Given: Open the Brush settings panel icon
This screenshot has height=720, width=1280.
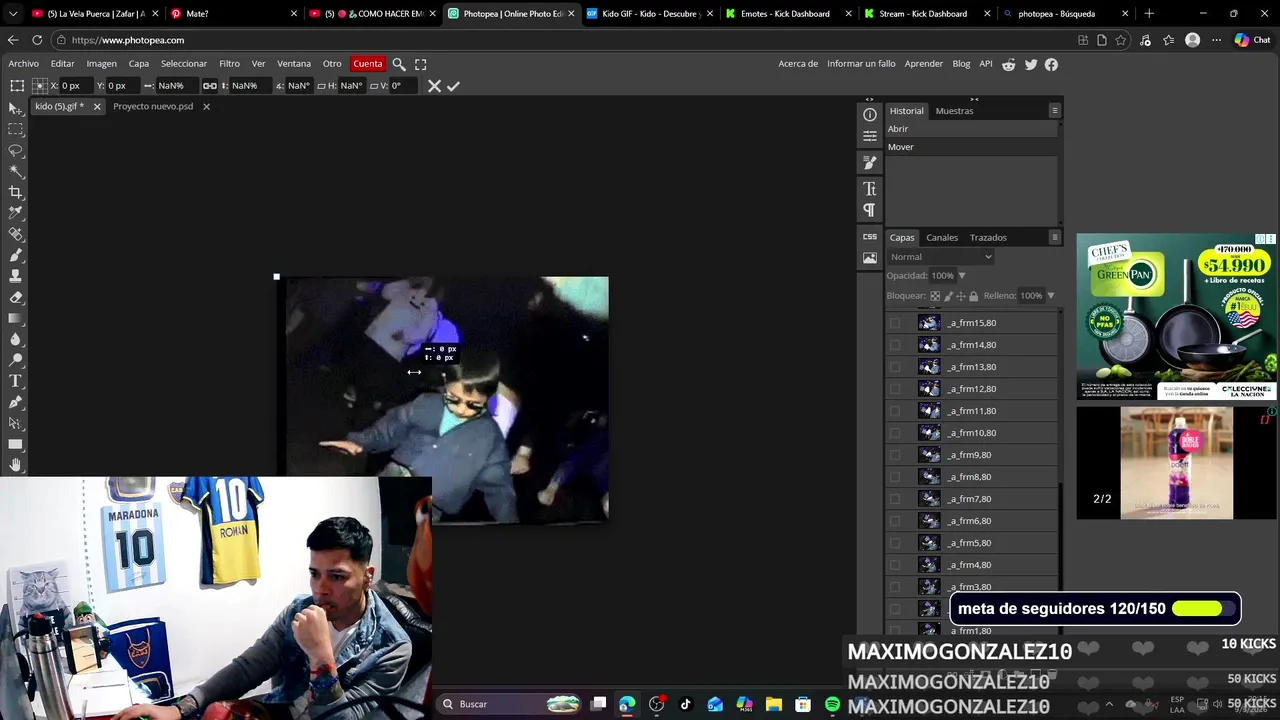Looking at the screenshot, I should pyautogui.click(x=870, y=162).
